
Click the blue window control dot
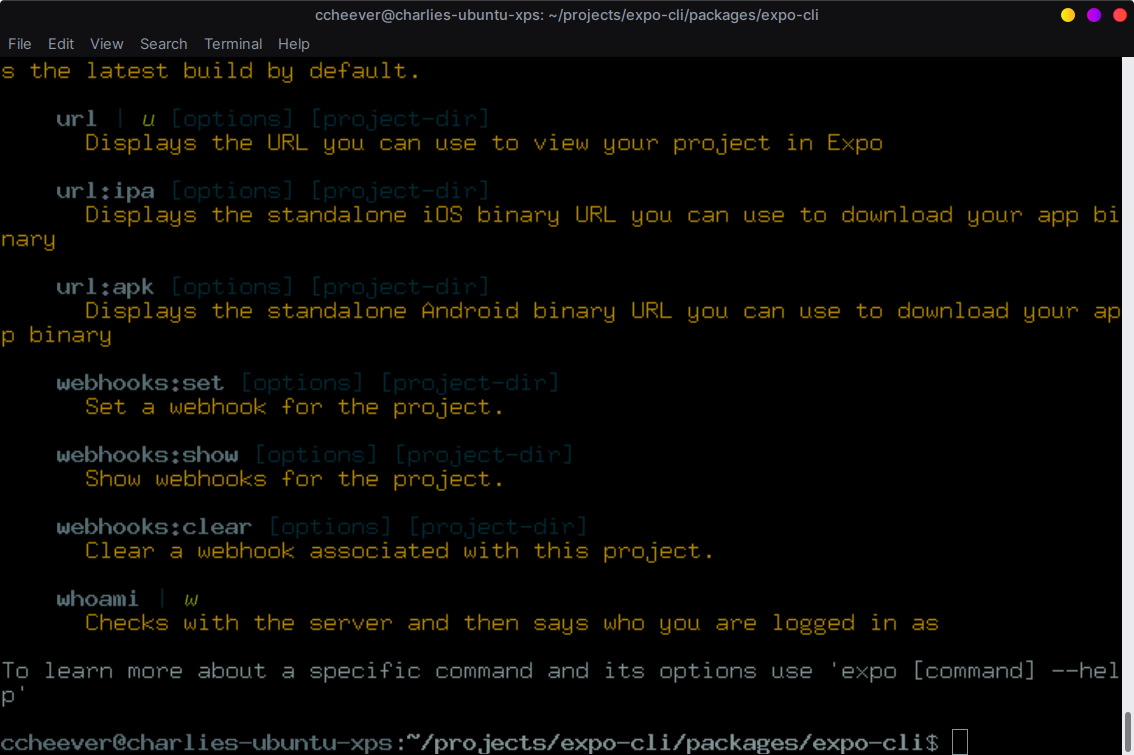pos(1095,15)
